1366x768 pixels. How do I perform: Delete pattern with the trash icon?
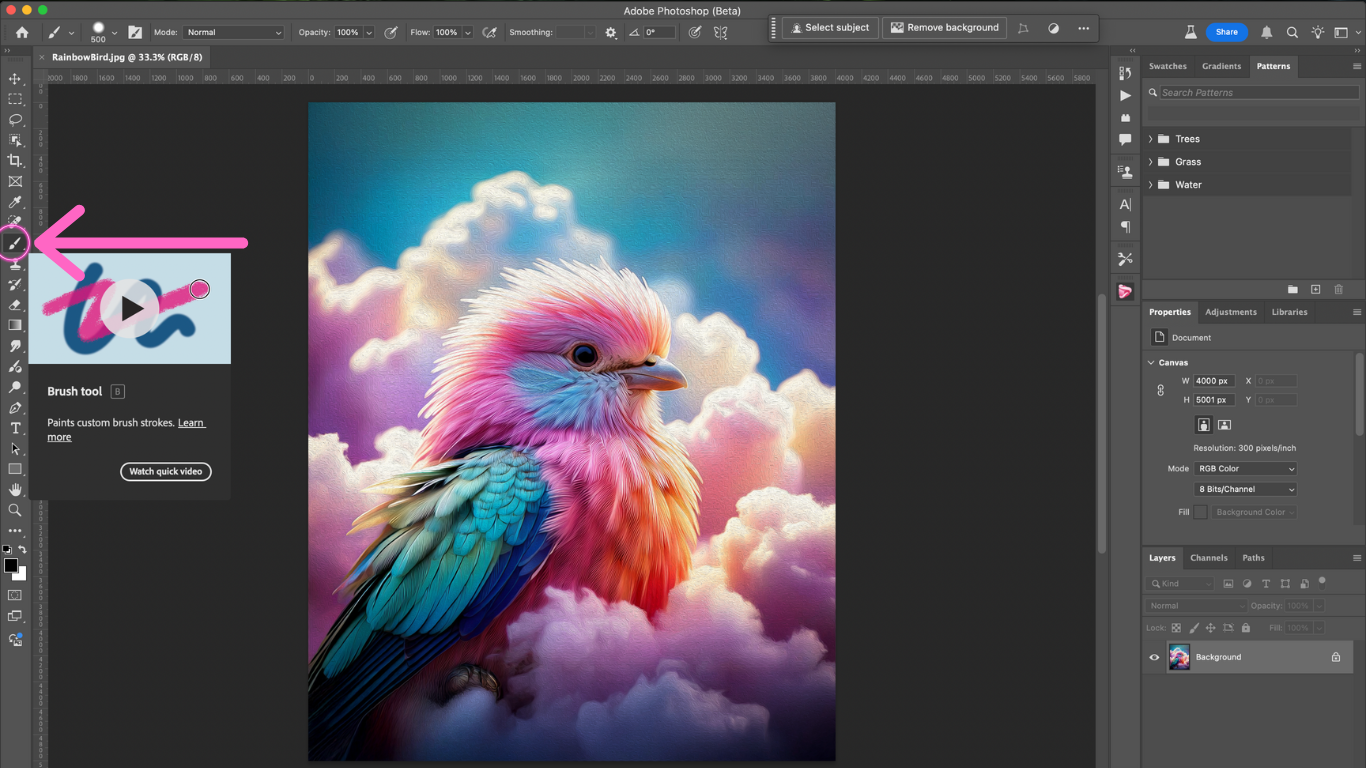pyautogui.click(x=1339, y=289)
